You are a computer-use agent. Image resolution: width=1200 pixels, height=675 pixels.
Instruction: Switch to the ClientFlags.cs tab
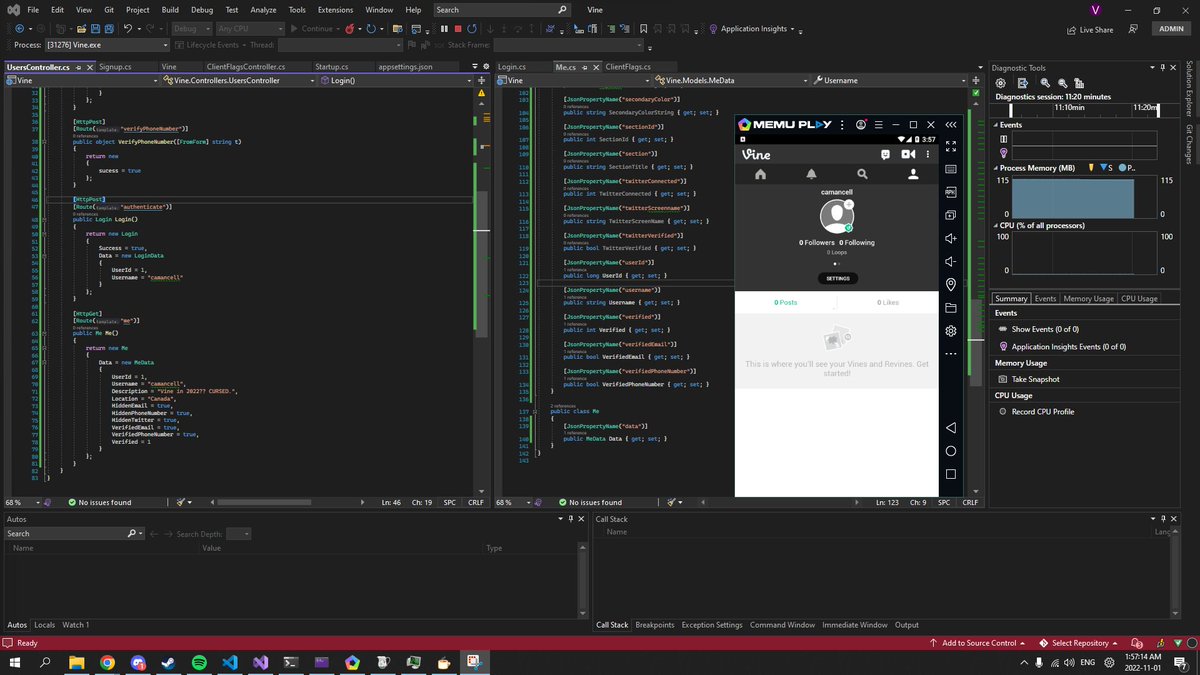pyautogui.click(x=627, y=67)
